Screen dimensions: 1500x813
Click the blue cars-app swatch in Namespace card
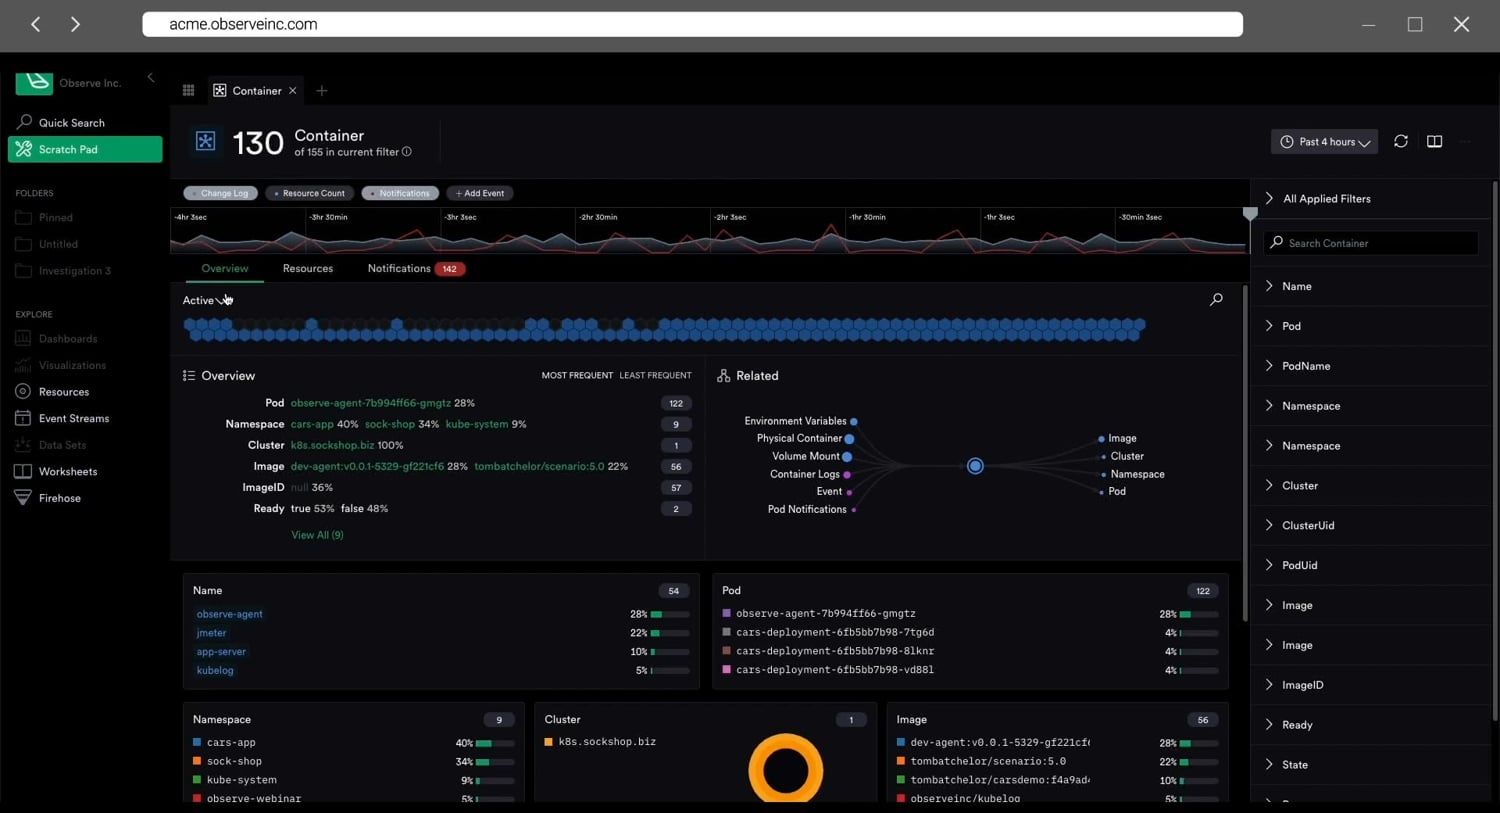197,742
